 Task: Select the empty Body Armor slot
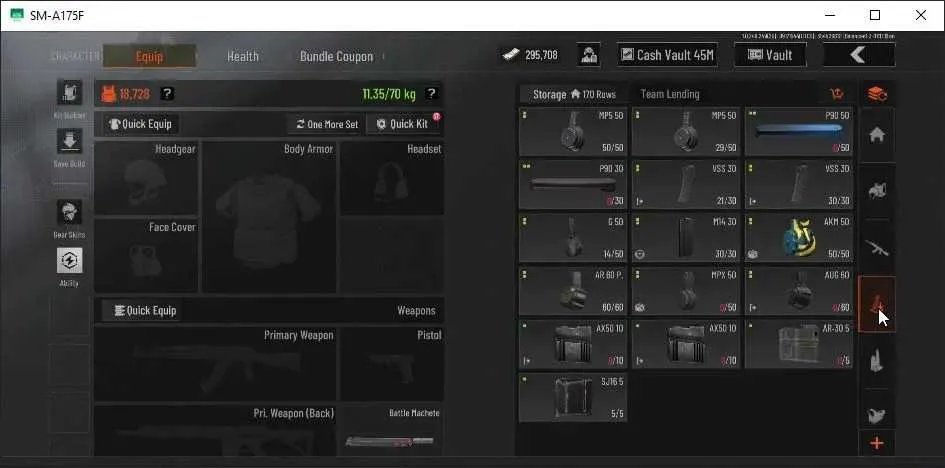click(269, 217)
